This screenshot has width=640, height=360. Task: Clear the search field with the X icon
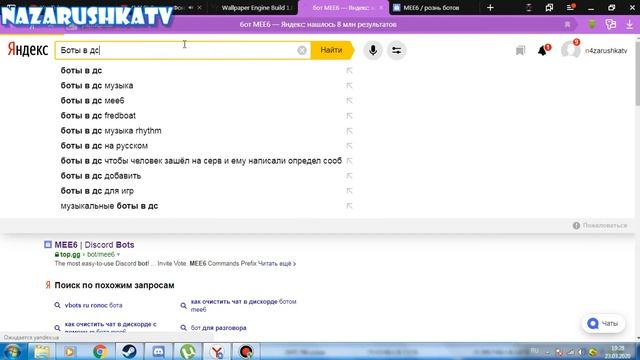point(302,50)
